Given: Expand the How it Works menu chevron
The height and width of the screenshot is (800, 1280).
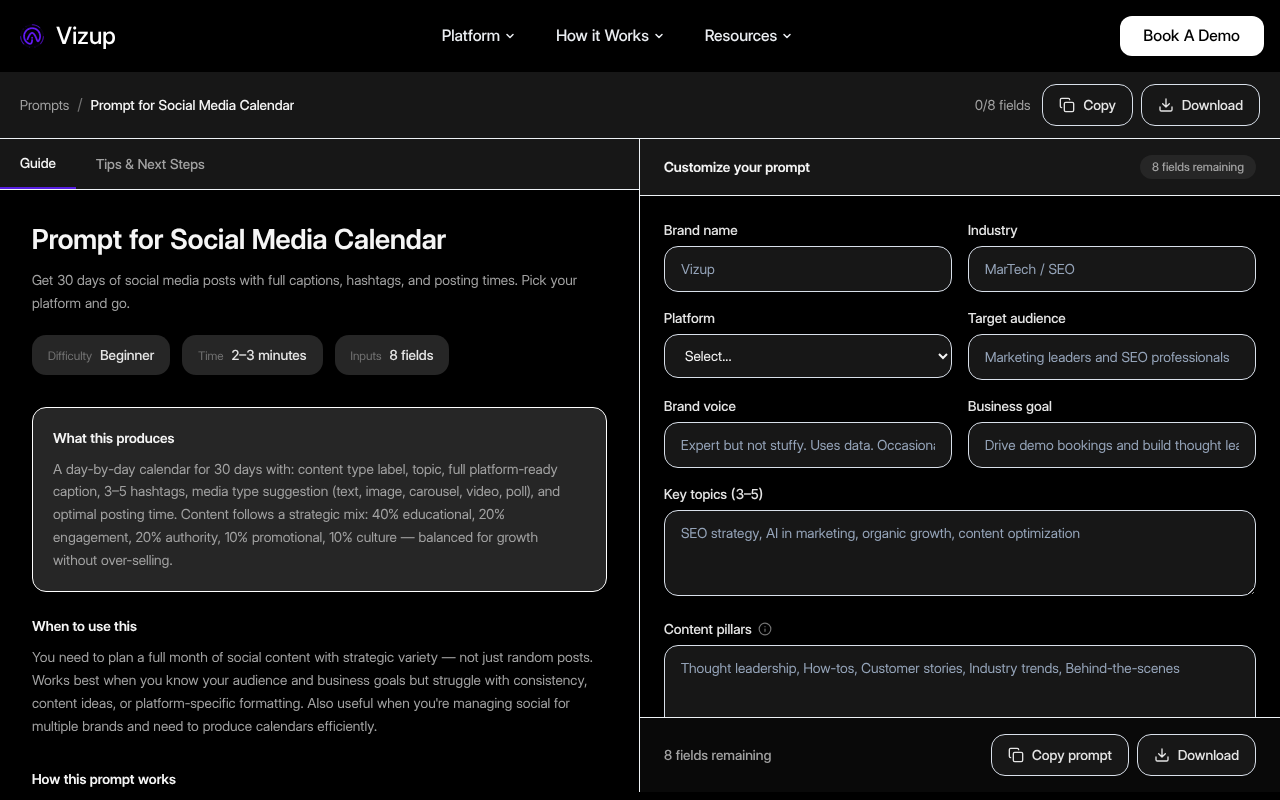Looking at the screenshot, I should pyautogui.click(x=659, y=36).
